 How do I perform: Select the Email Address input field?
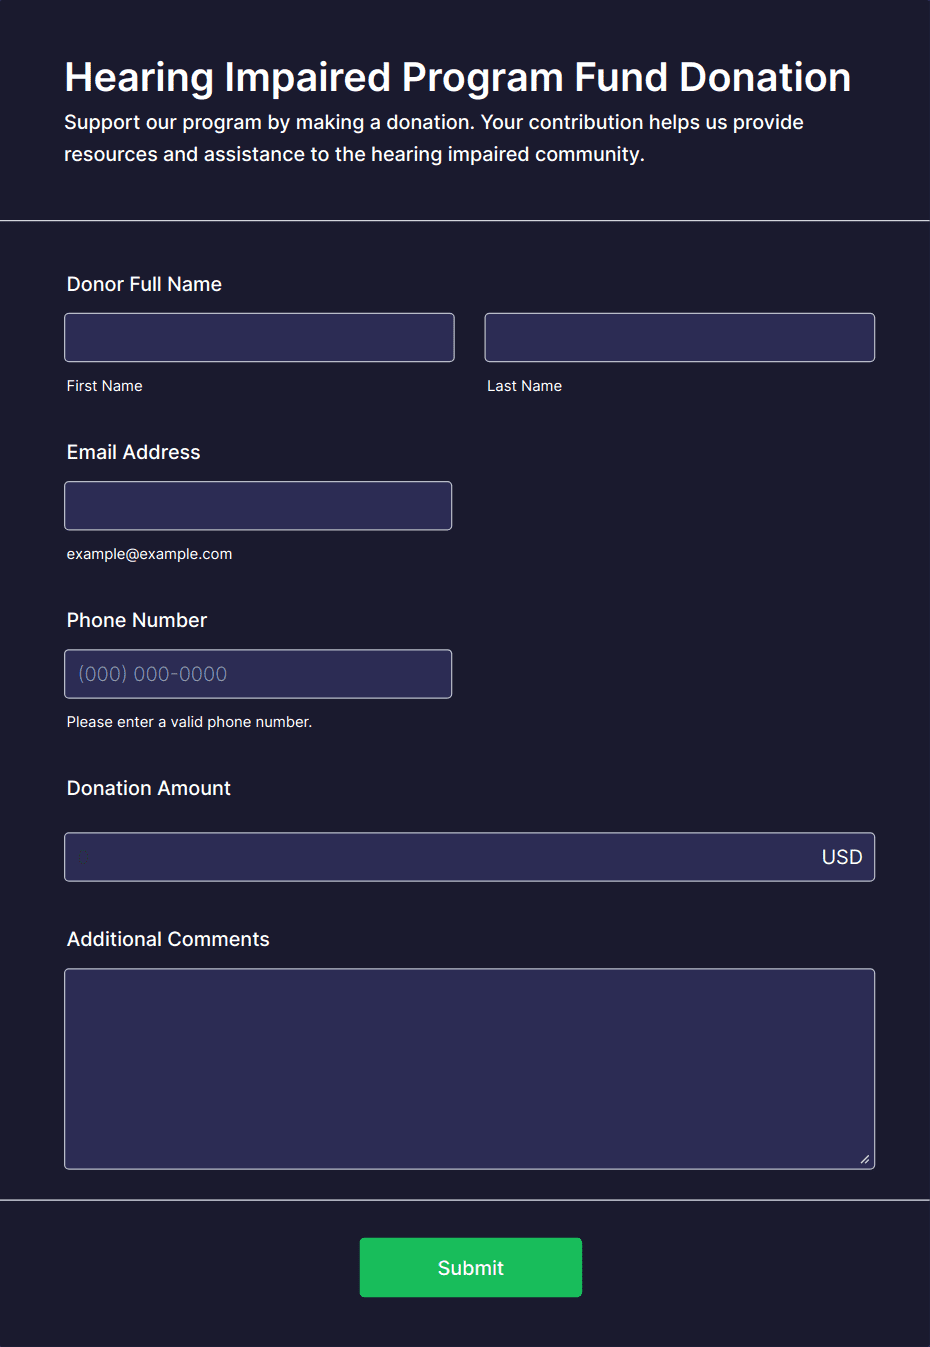tap(258, 506)
